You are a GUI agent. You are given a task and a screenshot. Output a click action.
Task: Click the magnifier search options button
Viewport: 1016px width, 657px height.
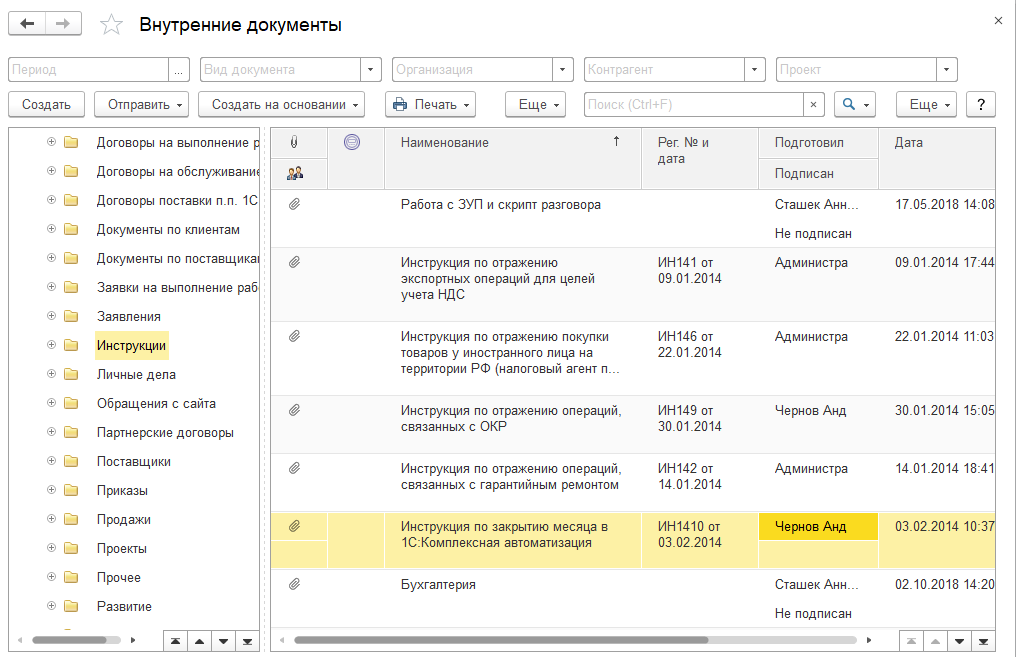pos(855,104)
